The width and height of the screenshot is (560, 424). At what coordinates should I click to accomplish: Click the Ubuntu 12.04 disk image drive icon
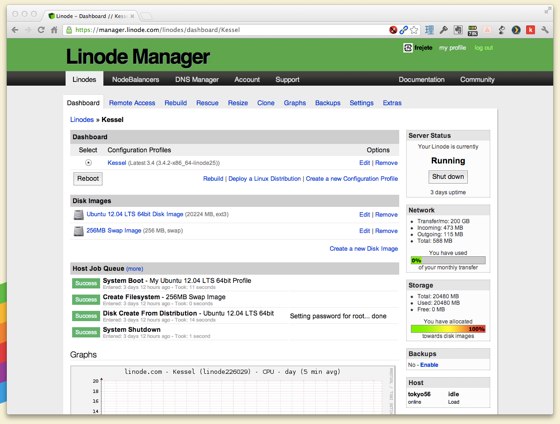click(x=79, y=215)
